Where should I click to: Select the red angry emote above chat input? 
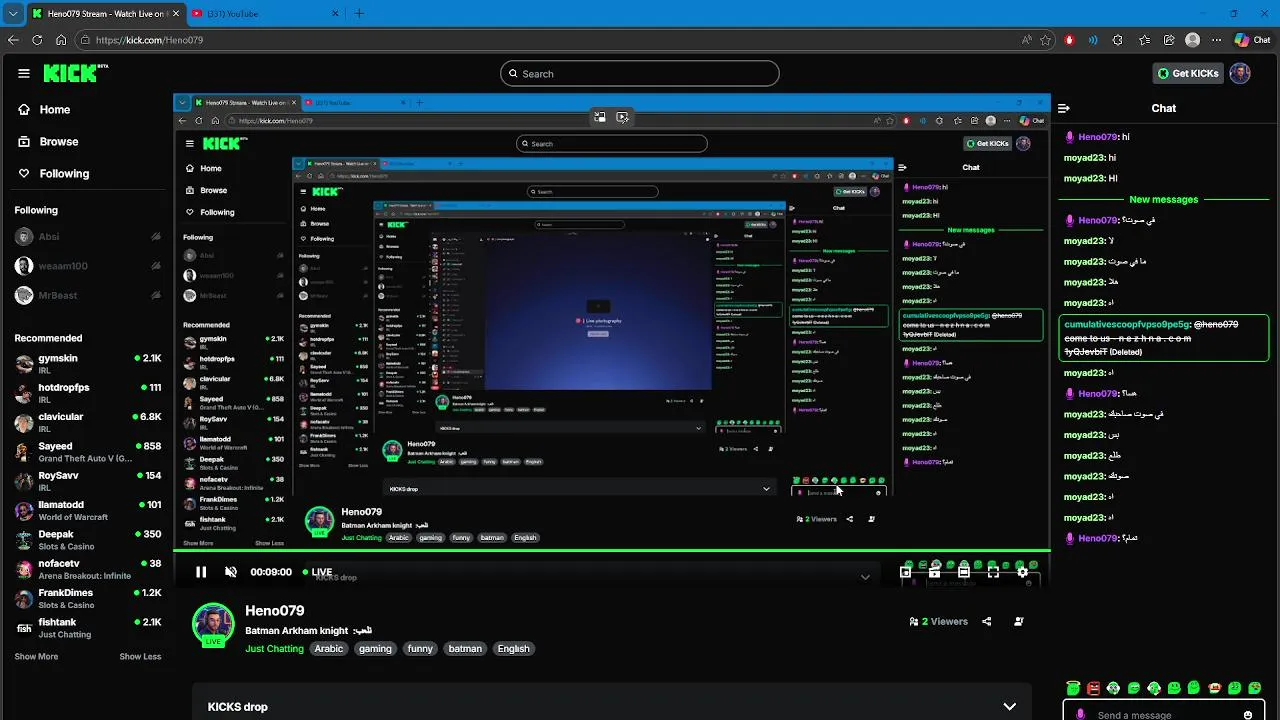[x=1093, y=688]
